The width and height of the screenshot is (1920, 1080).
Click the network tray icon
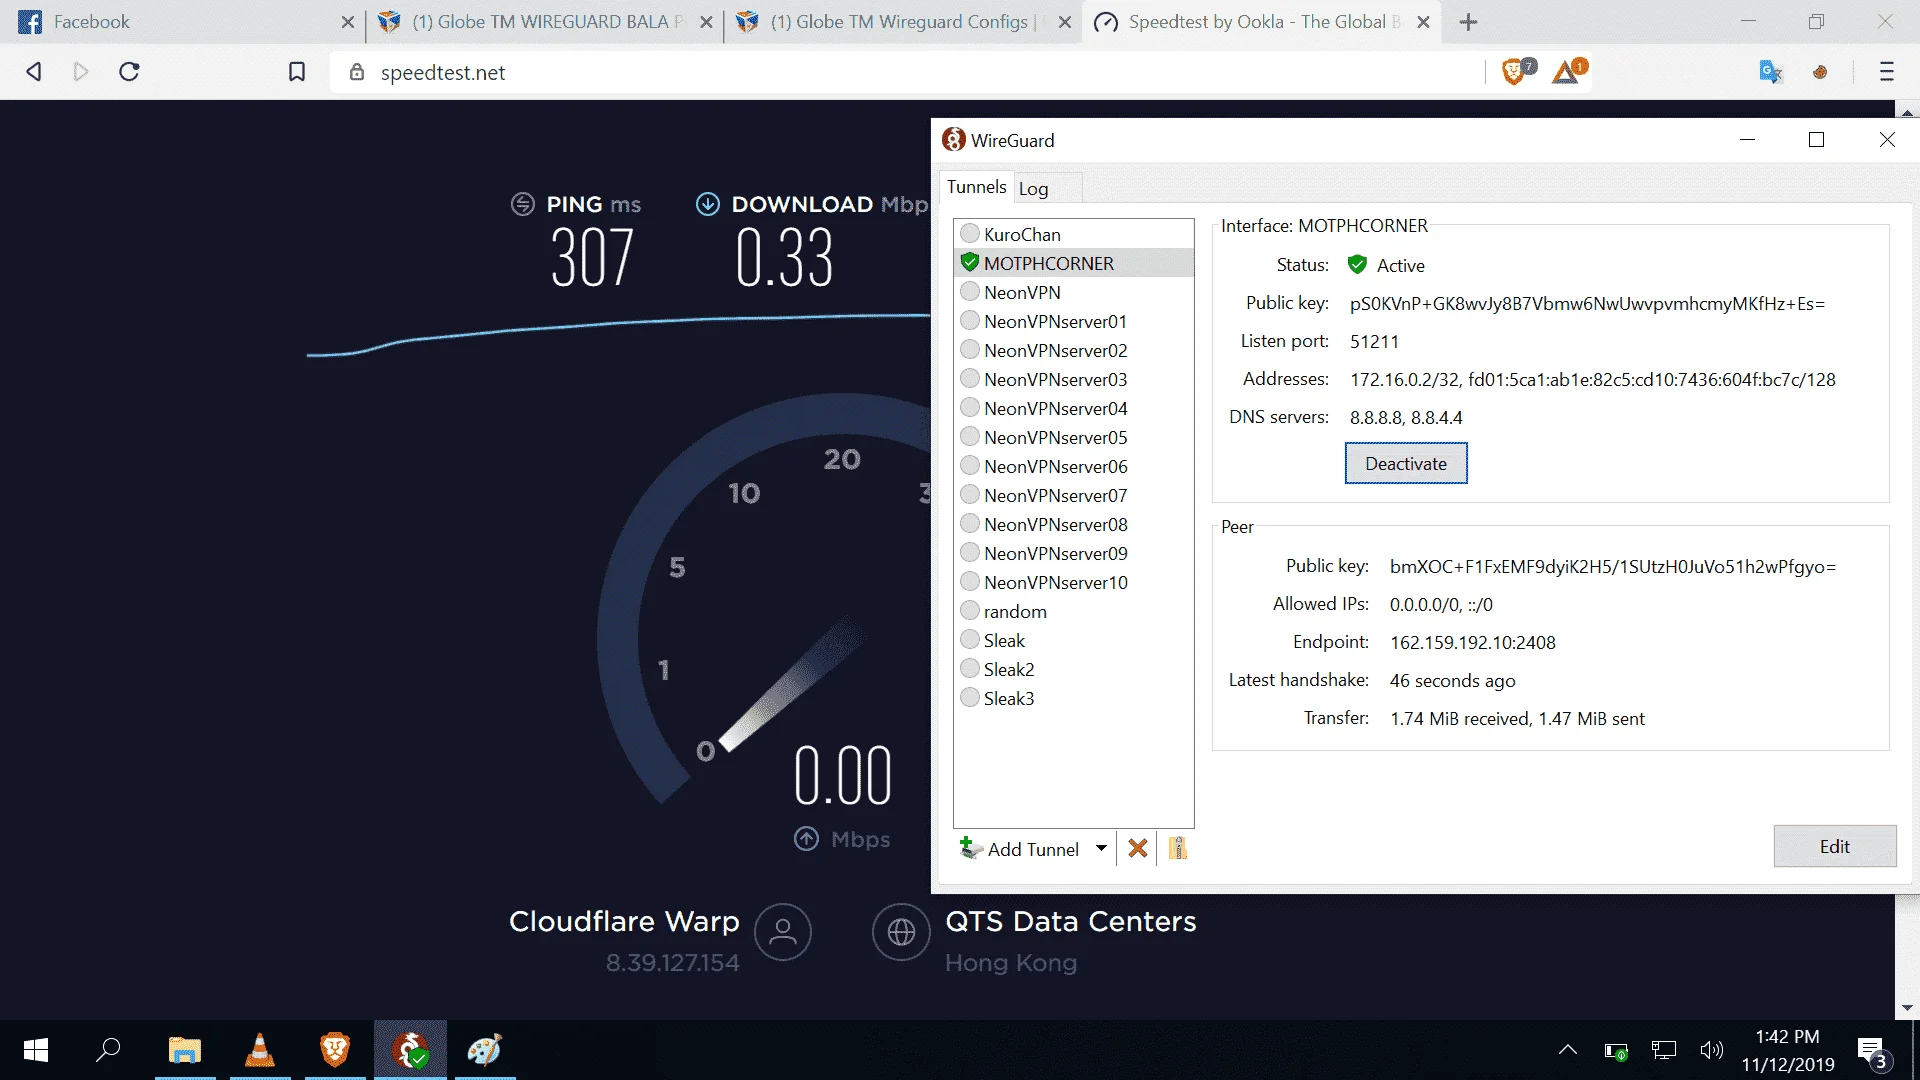pos(1664,1050)
